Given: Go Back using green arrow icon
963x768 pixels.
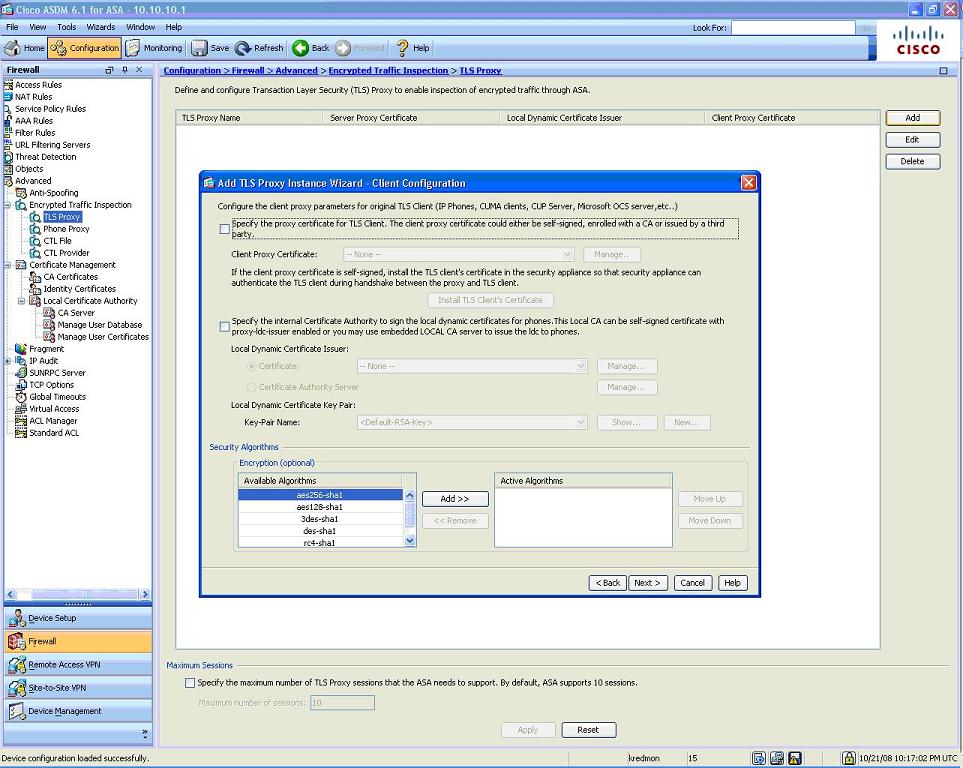Looking at the screenshot, I should (300, 48).
